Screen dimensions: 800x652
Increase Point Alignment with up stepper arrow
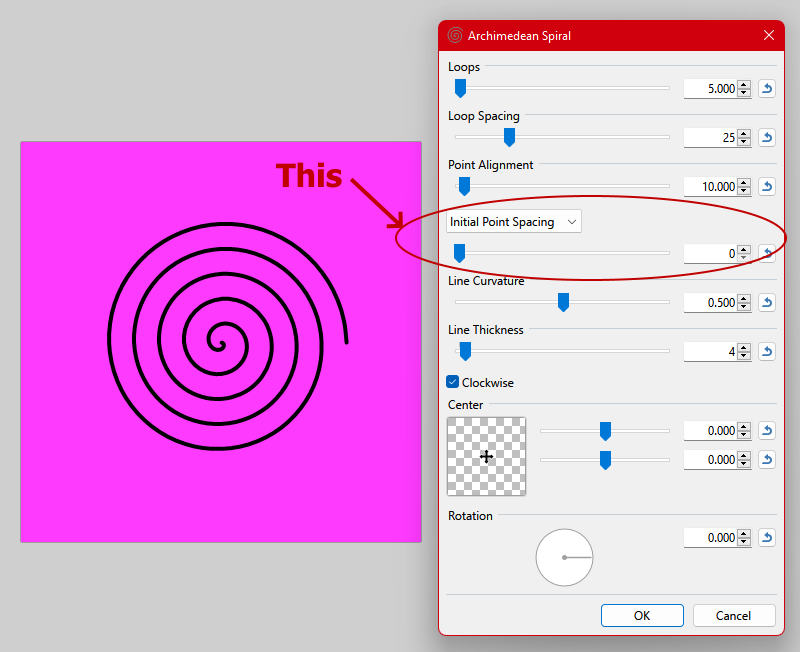pyautogui.click(x=744, y=183)
